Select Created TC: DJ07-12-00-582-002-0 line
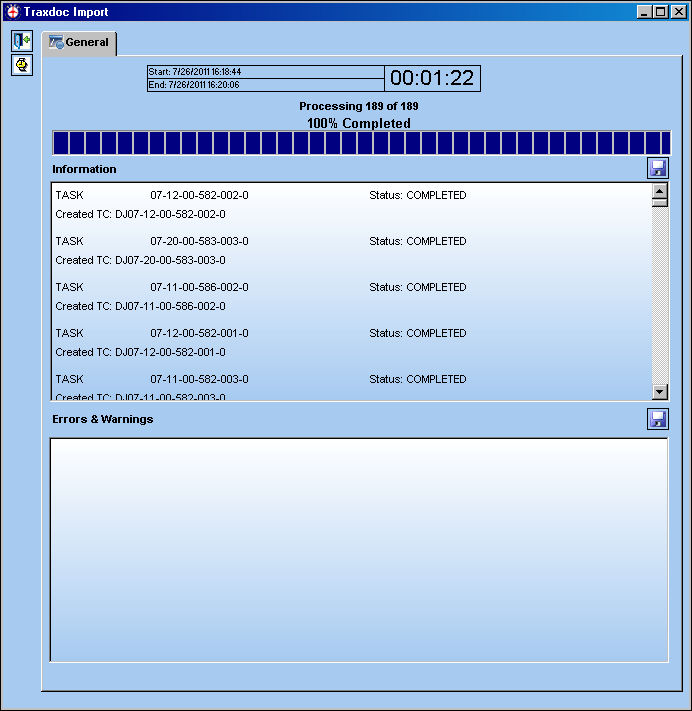Image resolution: width=692 pixels, height=711 pixels. 141,214
